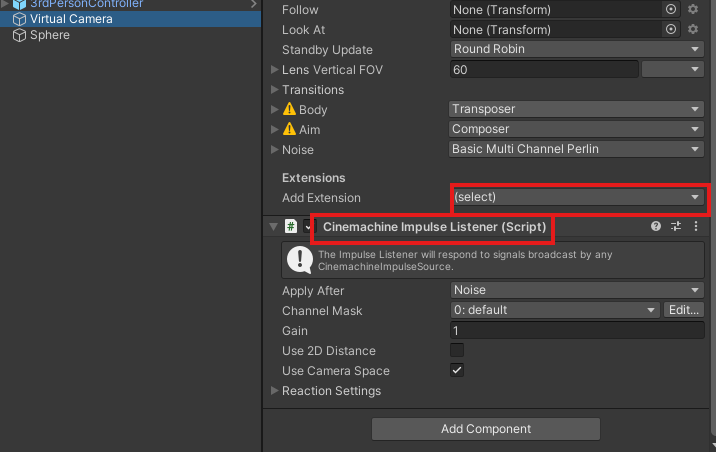Expand the Noise section

(274, 149)
